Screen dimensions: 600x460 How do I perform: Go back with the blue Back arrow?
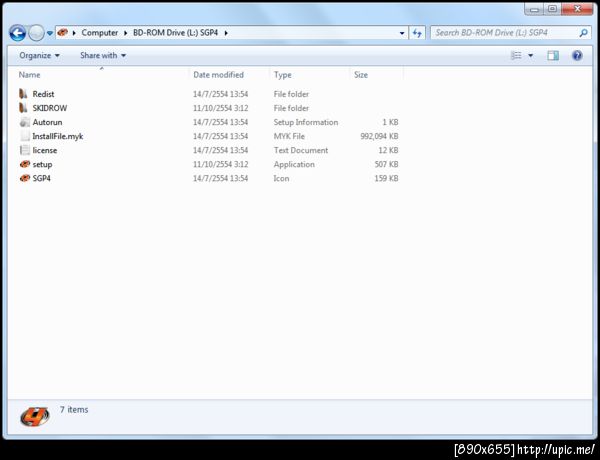pyautogui.click(x=18, y=33)
